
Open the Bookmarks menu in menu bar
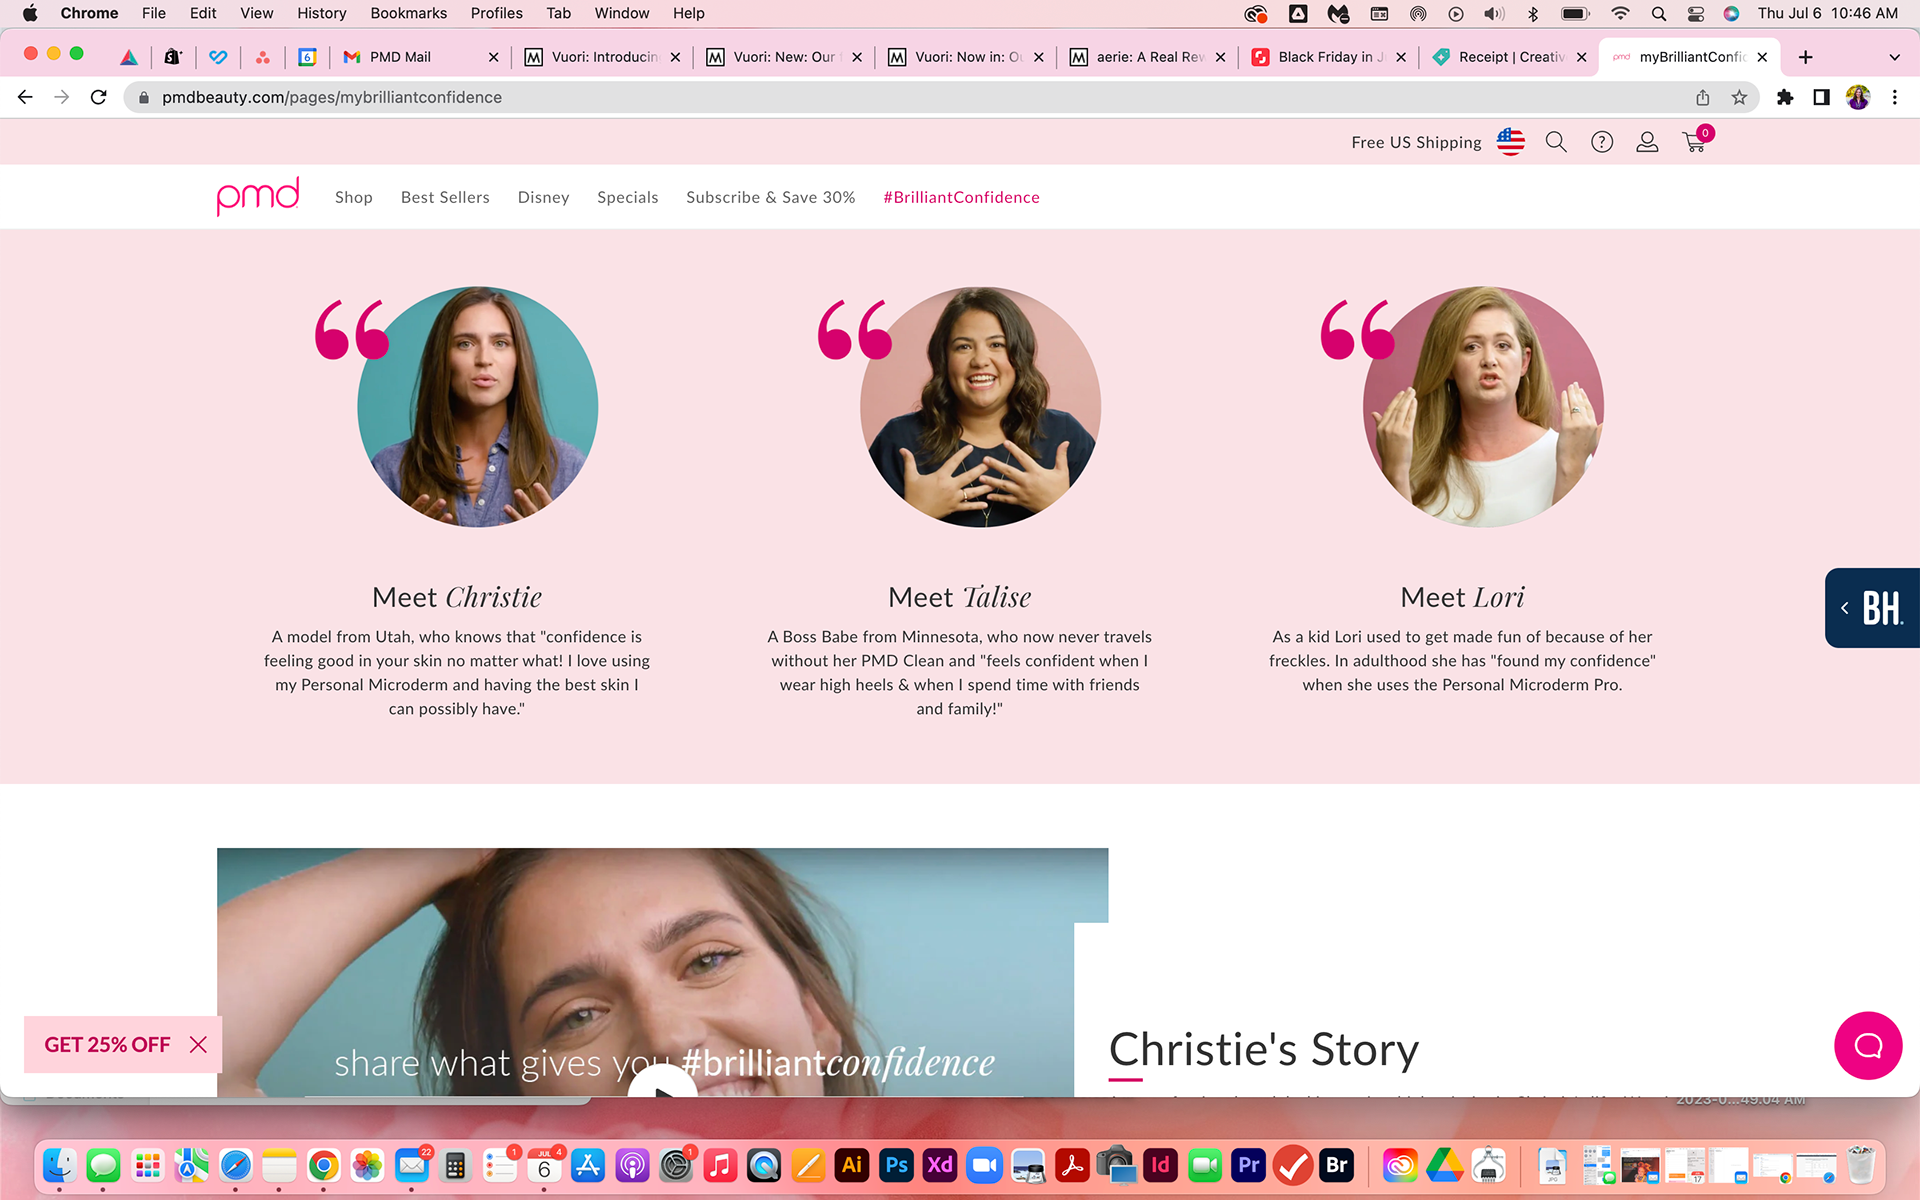(408, 13)
